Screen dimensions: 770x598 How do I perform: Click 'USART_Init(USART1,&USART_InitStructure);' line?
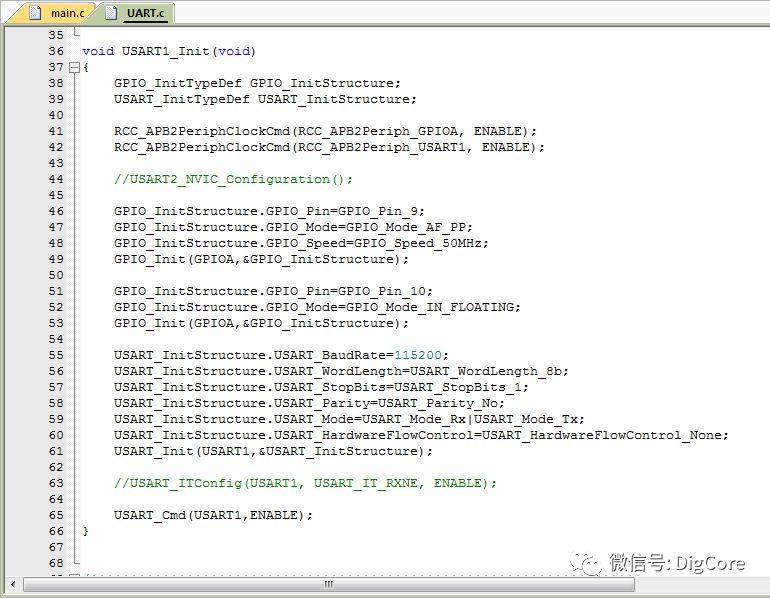tap(274, 451)
